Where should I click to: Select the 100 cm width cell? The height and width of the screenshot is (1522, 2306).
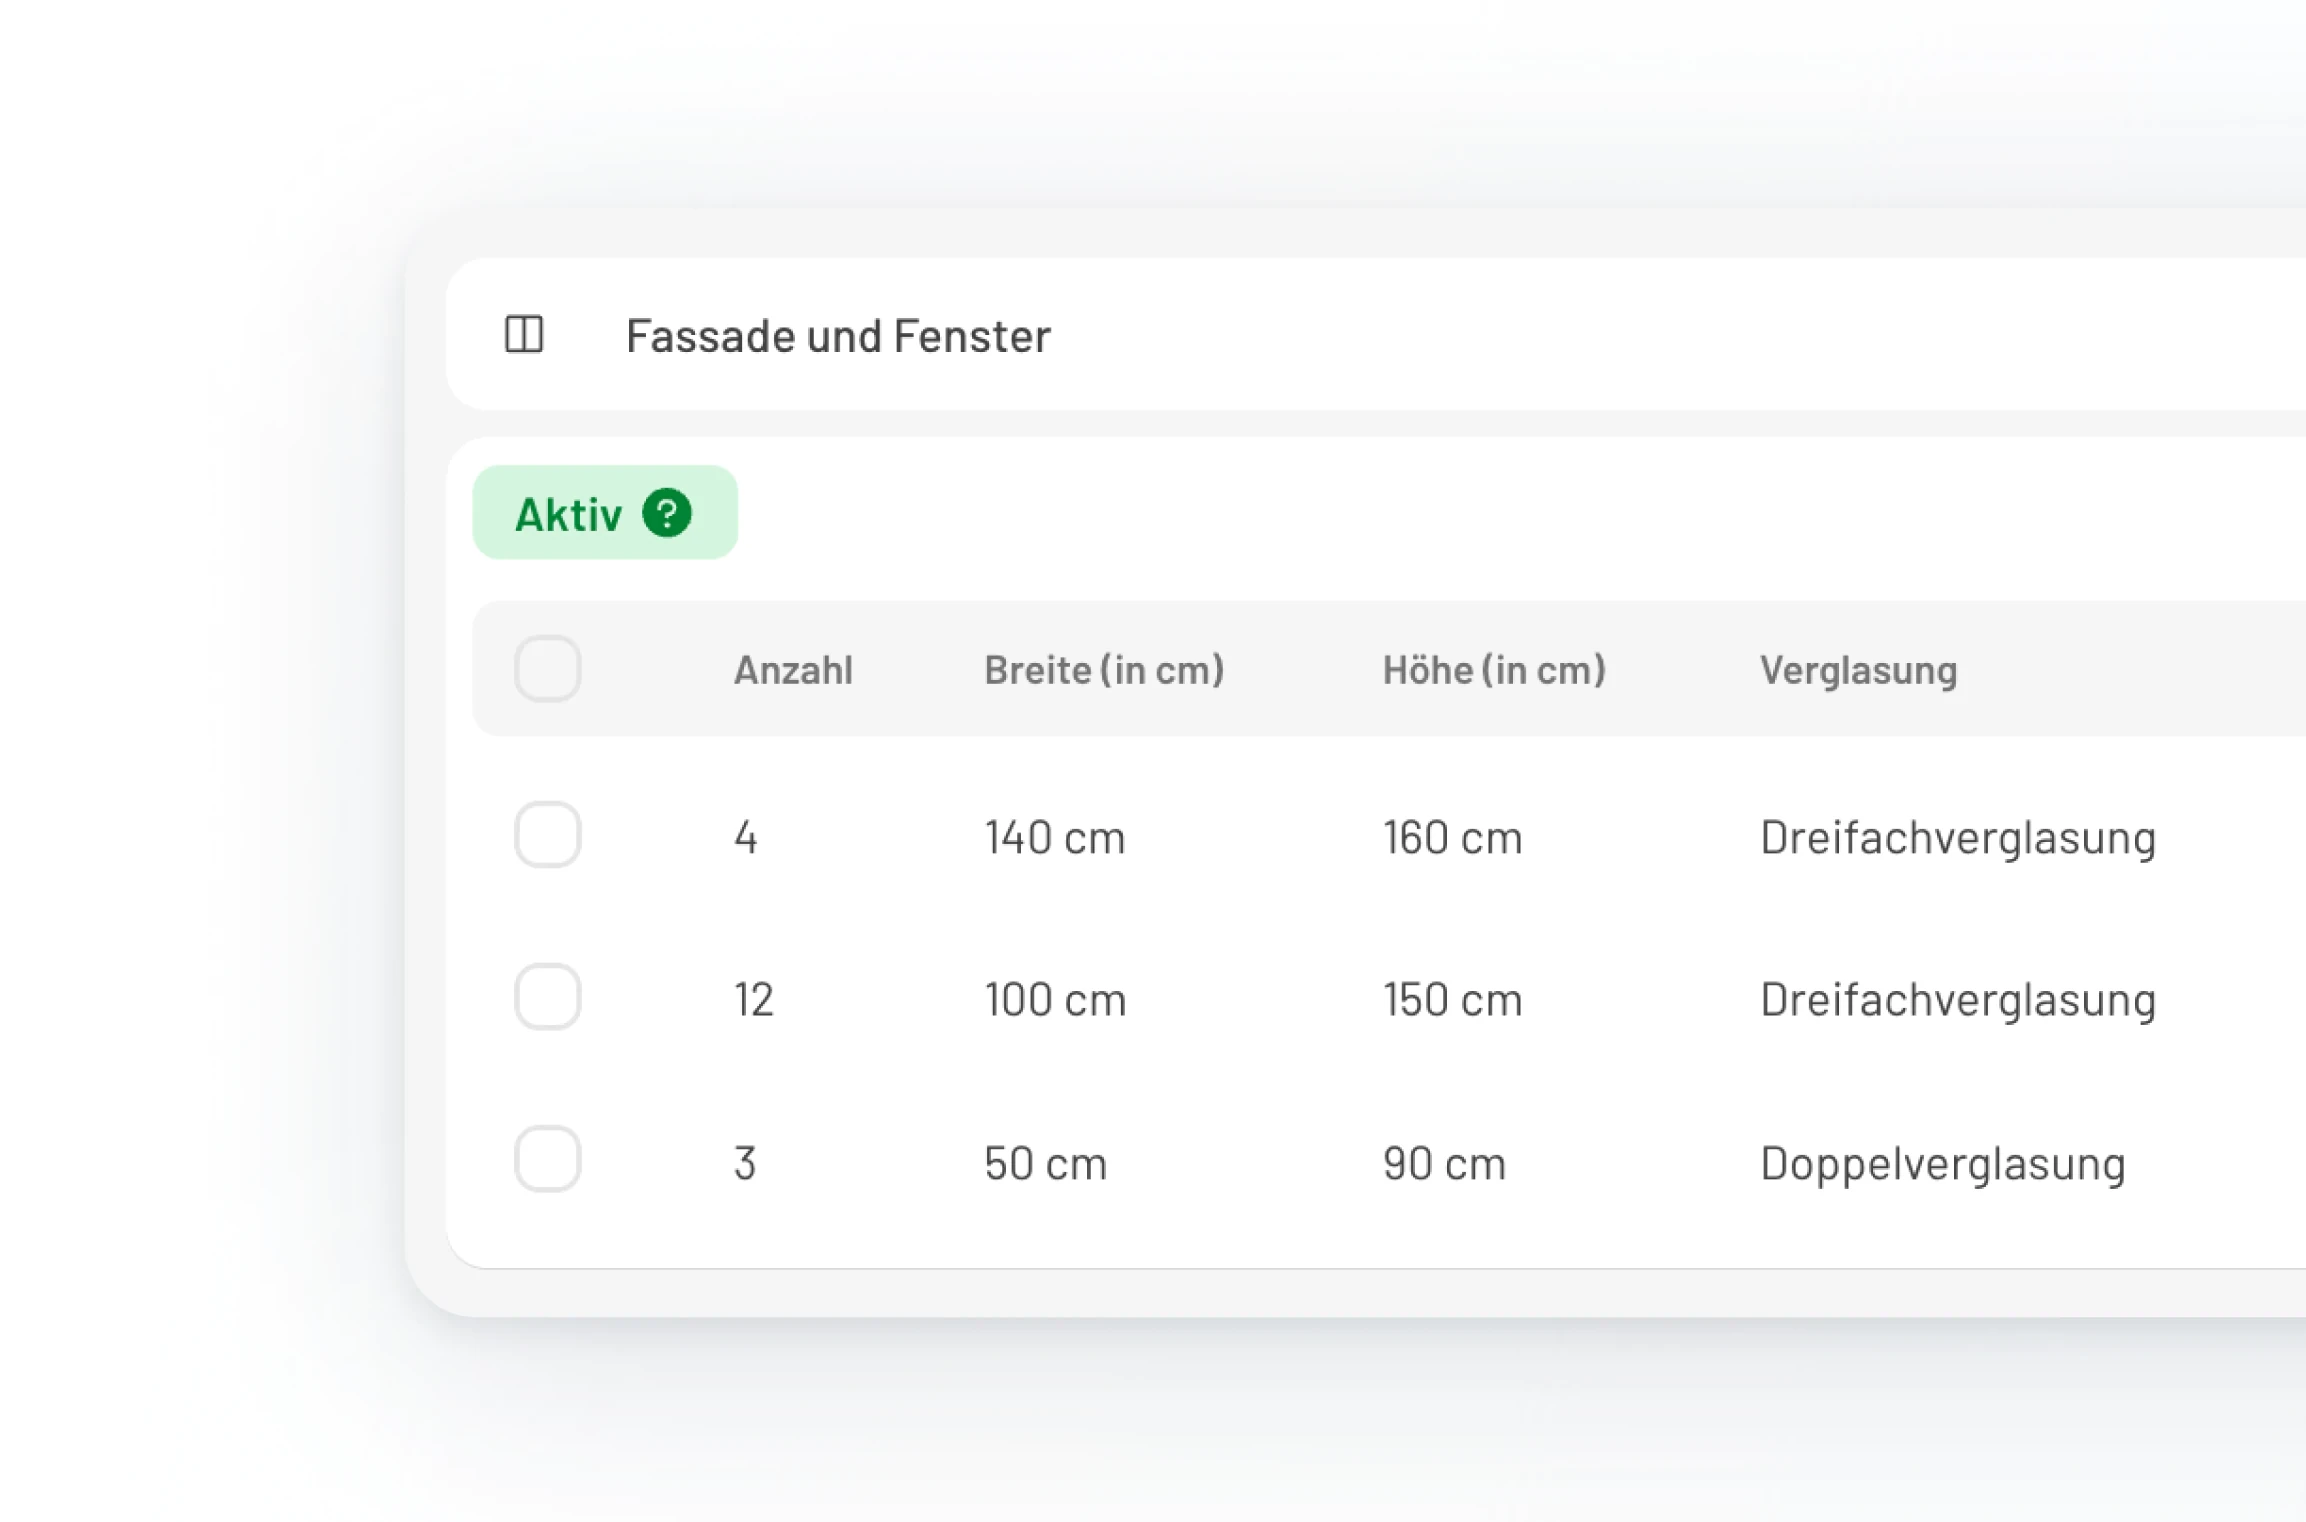[x=1054, y=1000]
